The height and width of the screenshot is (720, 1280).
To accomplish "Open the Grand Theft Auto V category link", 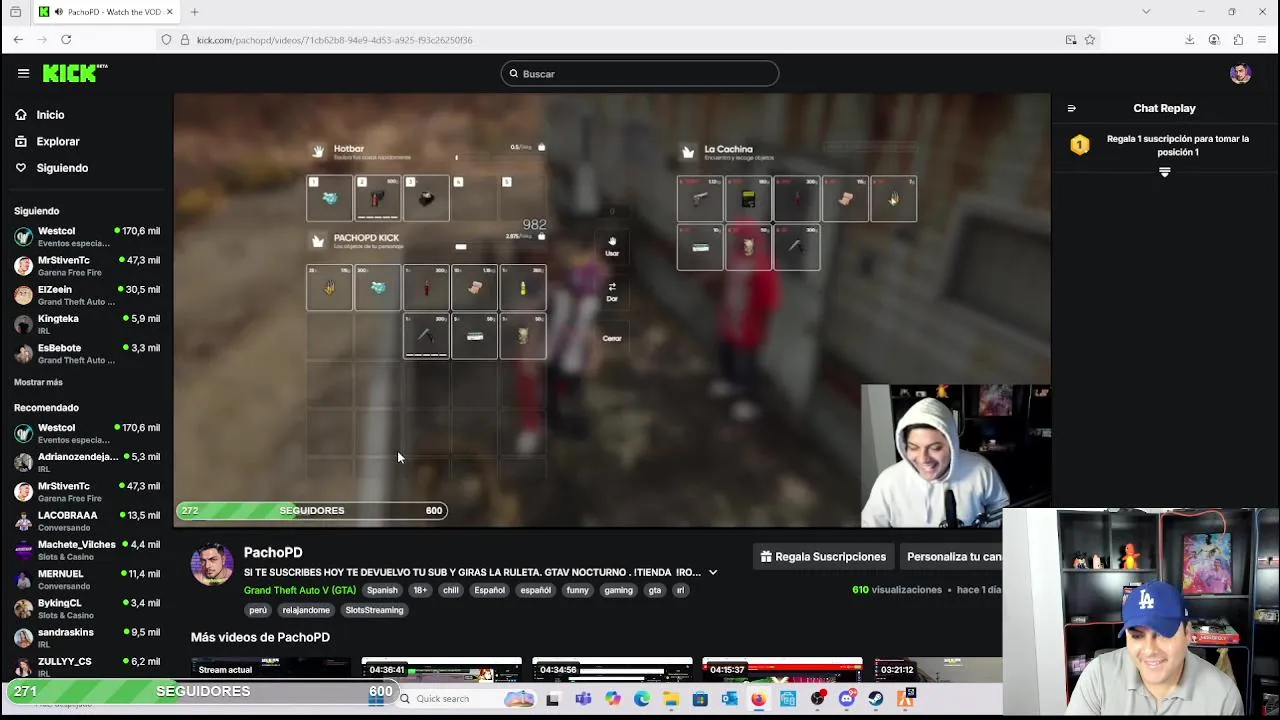I will click(x=300, y=590).
